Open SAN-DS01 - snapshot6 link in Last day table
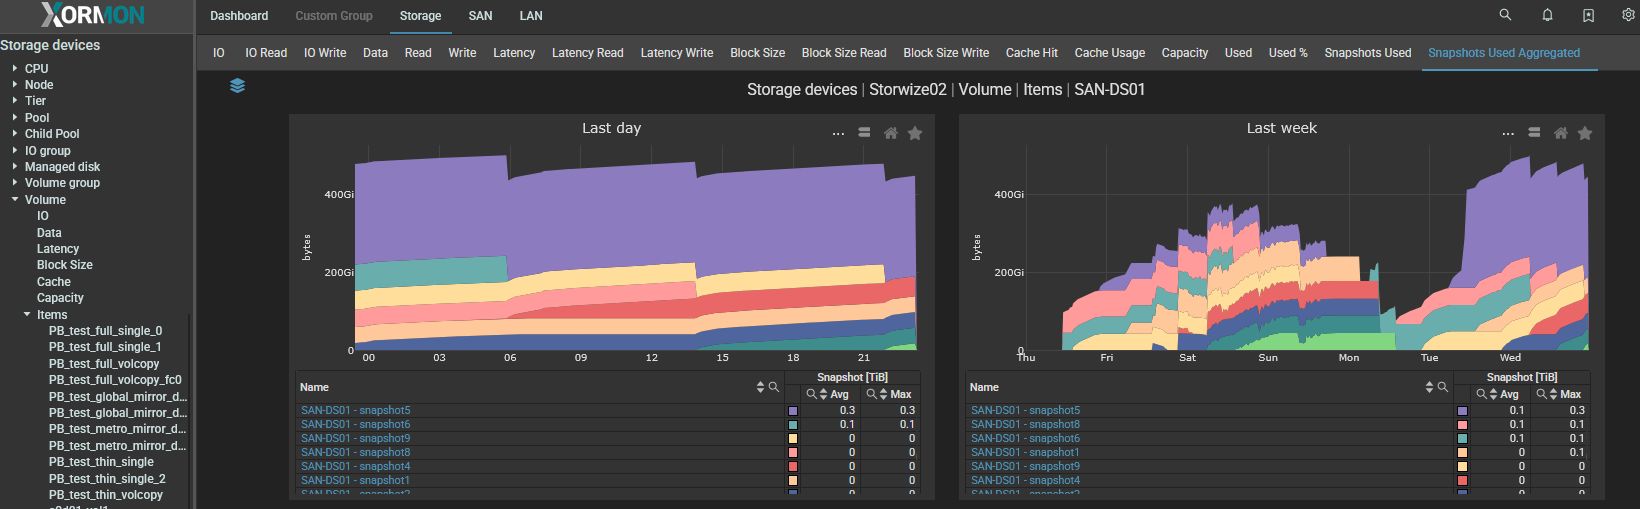Screen dimensions: 1640x509 point(355,424)
